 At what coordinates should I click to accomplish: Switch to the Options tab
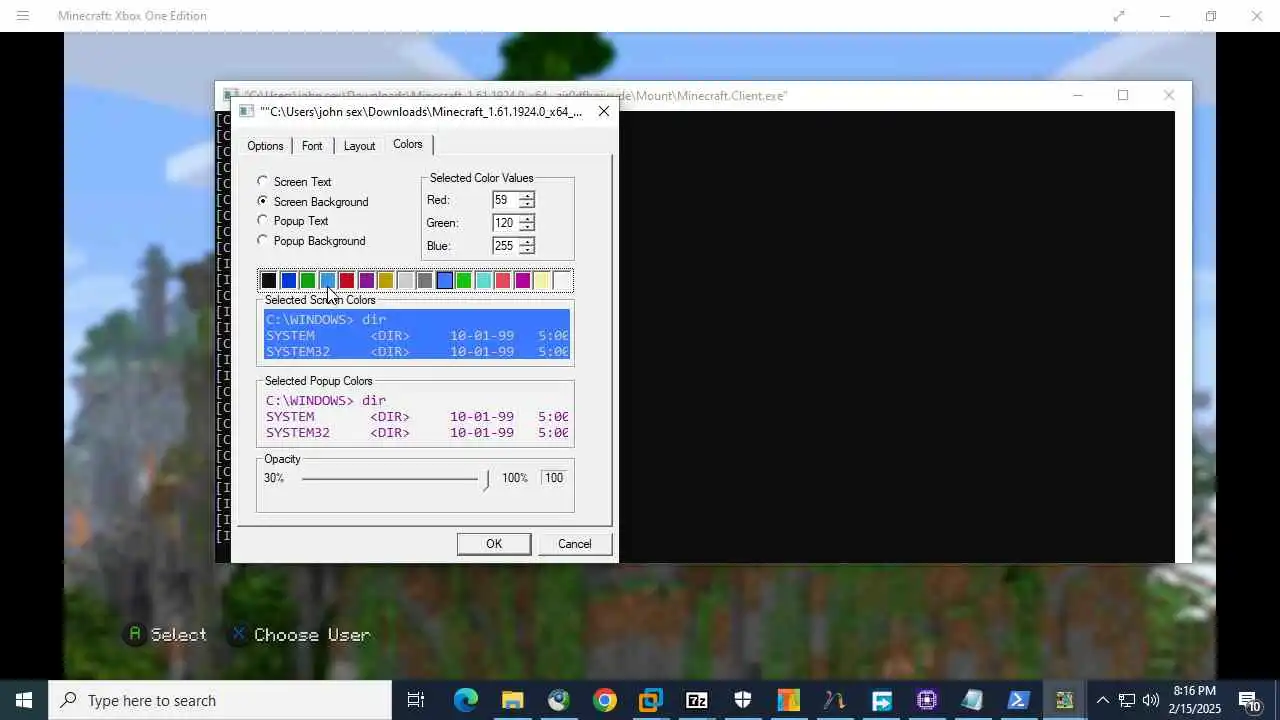pos(265,146)
